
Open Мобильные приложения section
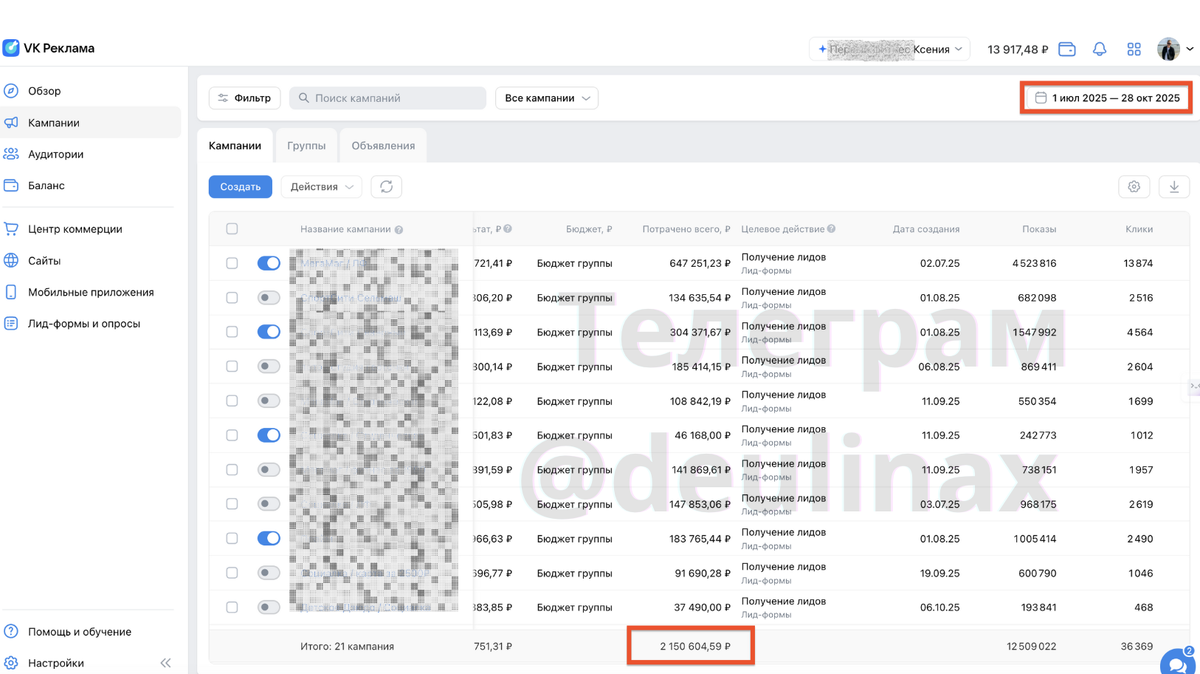click(91, 292)
